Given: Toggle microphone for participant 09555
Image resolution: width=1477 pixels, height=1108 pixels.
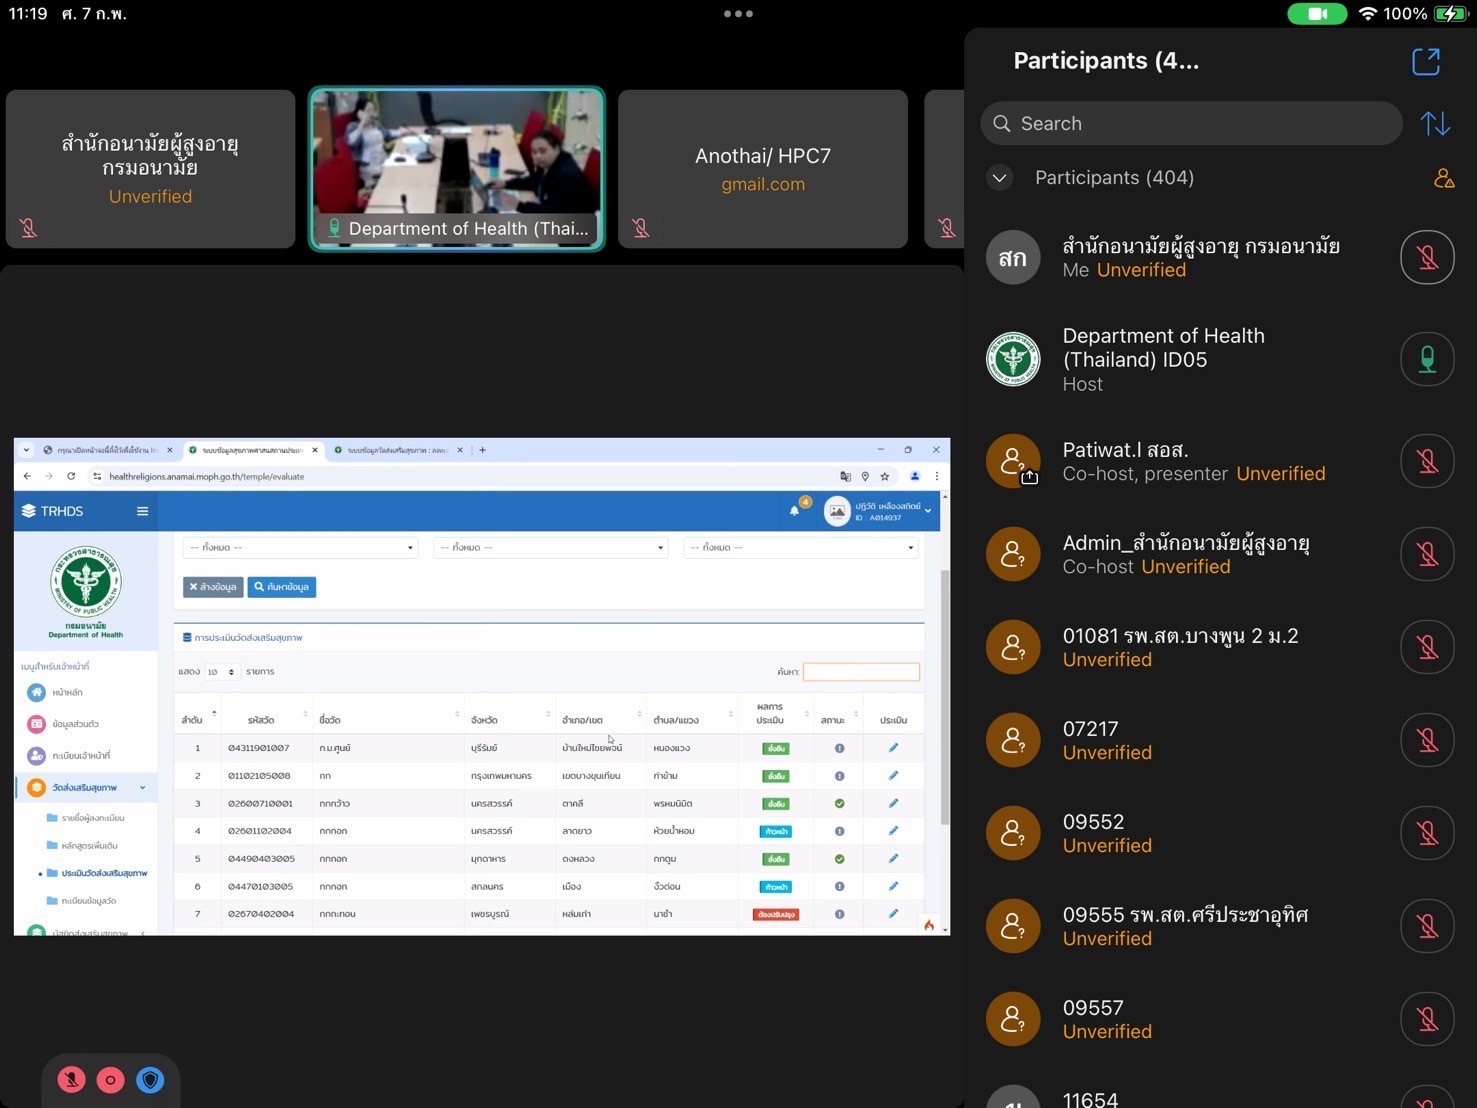Looking at the screenshot, I should click(x=1427, y=927).
